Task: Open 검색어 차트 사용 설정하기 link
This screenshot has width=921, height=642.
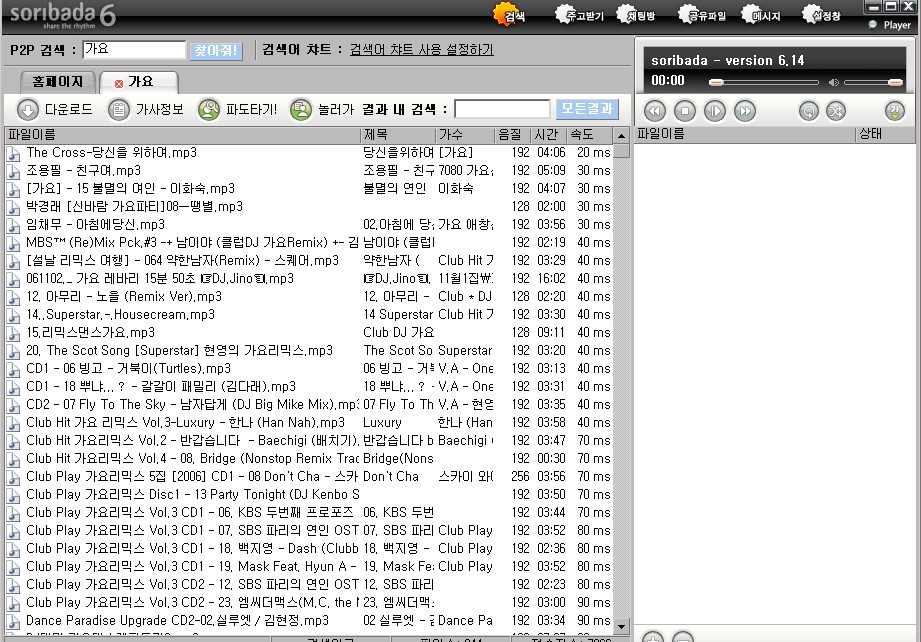Action: coord(421,49)
